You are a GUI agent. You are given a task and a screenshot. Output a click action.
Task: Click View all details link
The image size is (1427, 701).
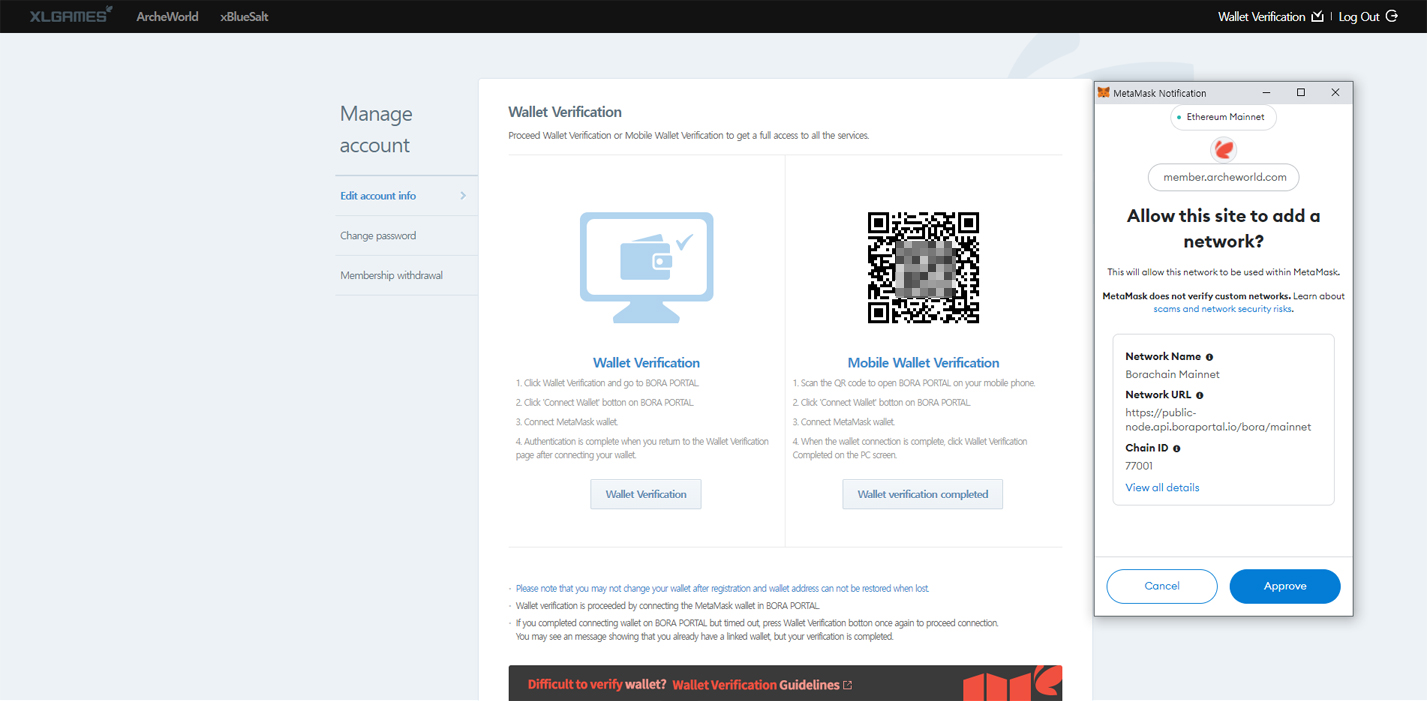[x=1162, y=488]
